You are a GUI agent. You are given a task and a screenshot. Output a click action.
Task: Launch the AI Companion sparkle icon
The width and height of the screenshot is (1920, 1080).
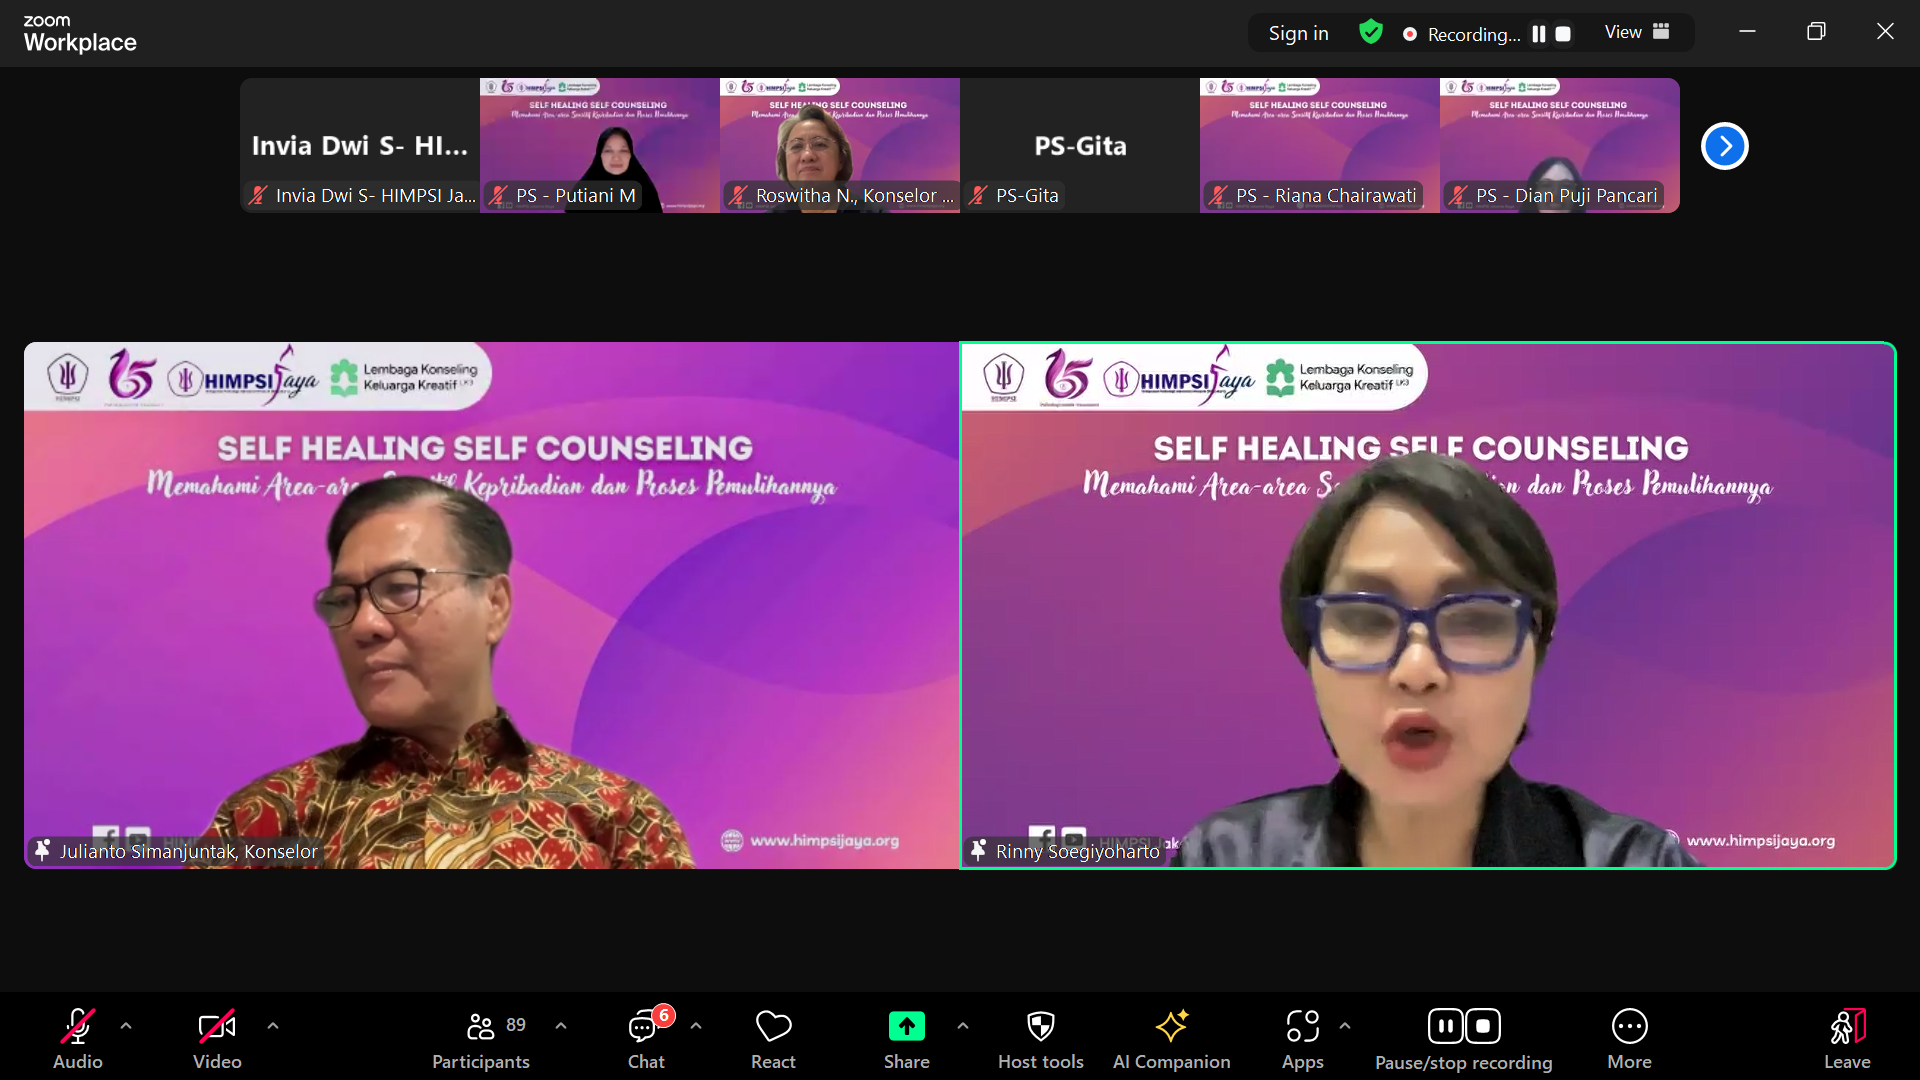pyautogui.click(x=1171, y=1027)
